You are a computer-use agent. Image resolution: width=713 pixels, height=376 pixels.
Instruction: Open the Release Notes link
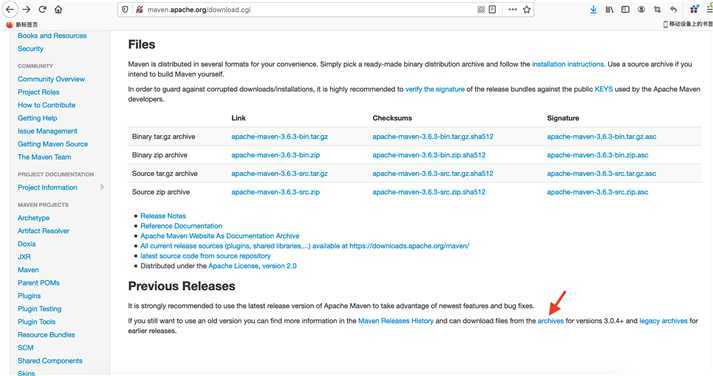pyautogui.click(x=163, y=216)
